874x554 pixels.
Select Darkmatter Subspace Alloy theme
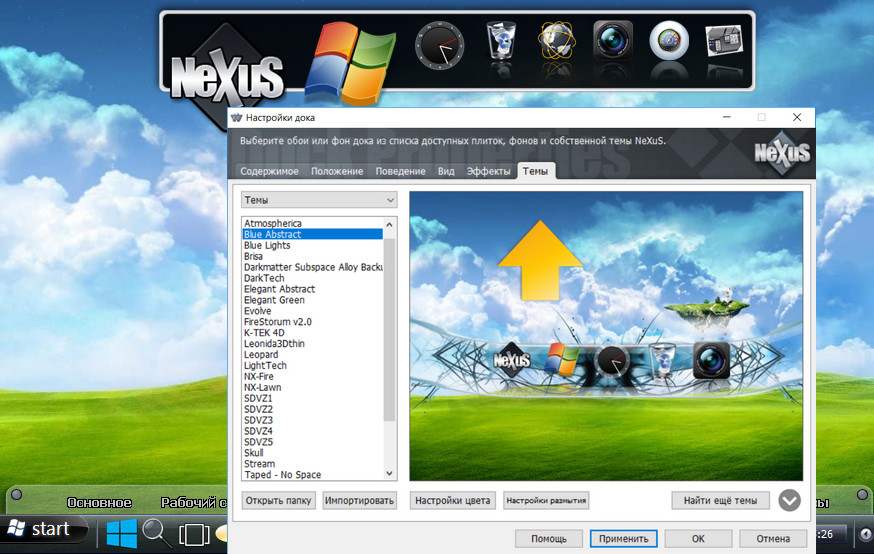(x=313, y=267)
